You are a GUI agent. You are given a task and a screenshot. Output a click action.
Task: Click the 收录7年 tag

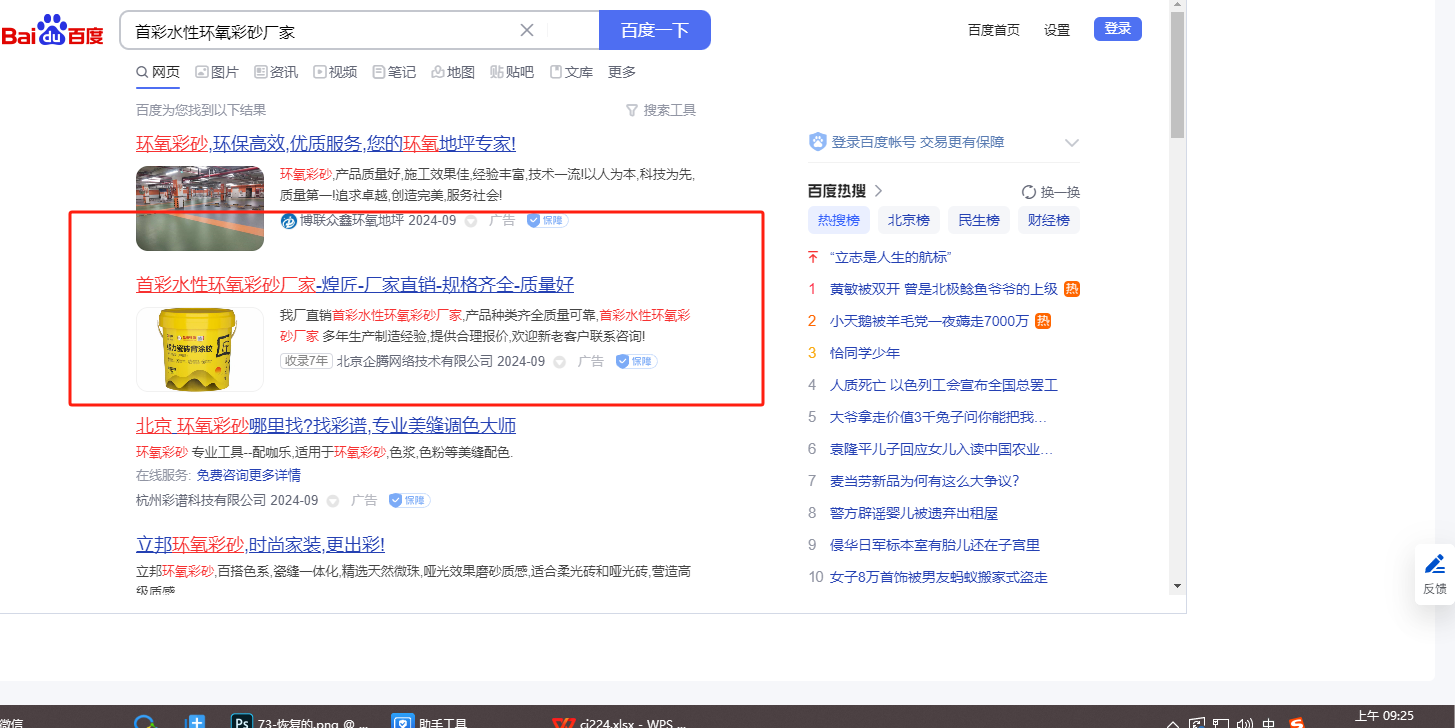[x=306, y=361]
